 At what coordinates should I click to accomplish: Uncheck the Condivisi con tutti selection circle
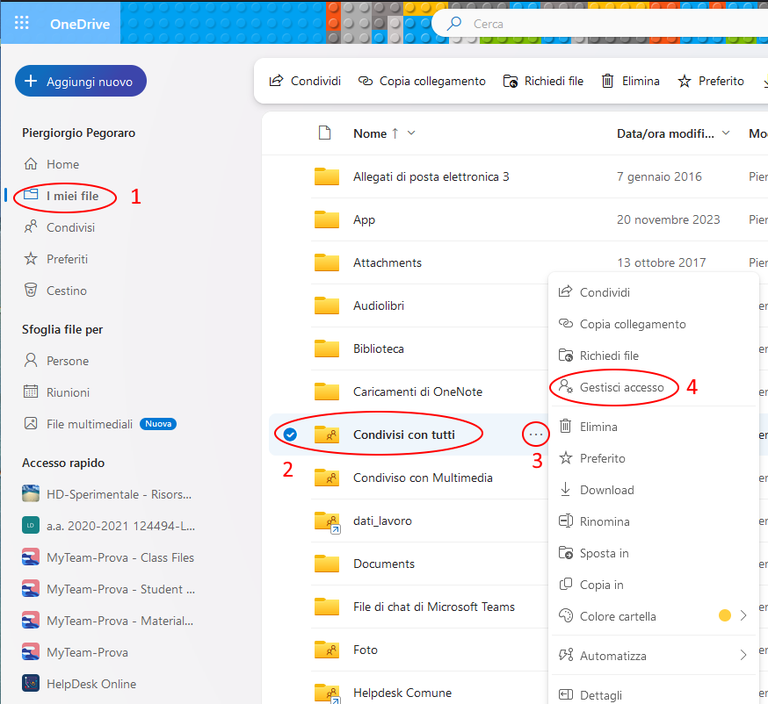tap(290, 435)
